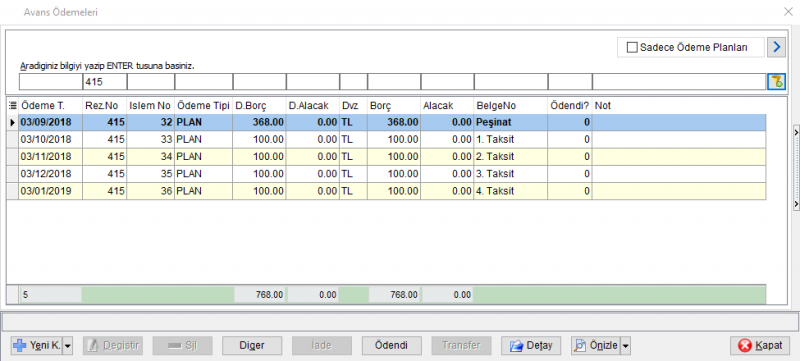
Task: Open the Detay button
Action: [x=531, y=345]
